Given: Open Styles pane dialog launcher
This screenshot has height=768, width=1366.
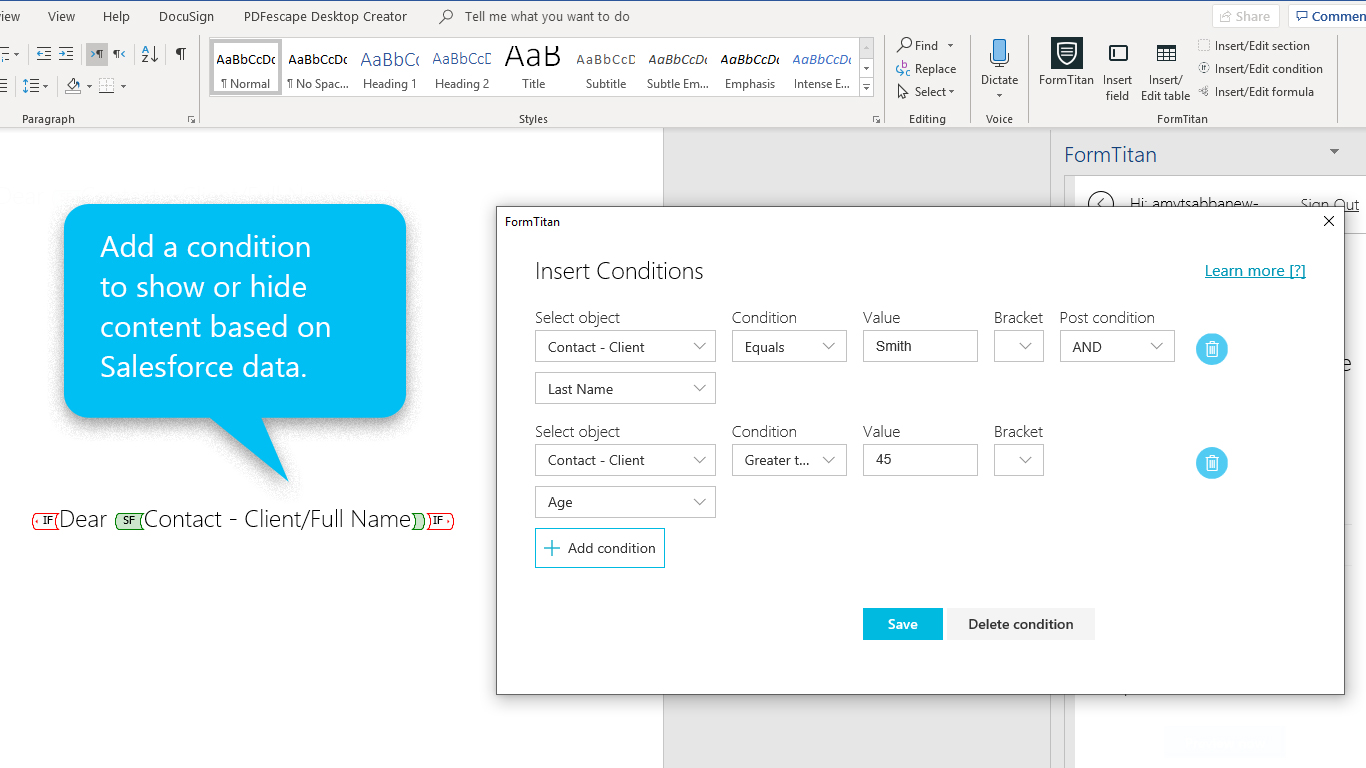Looking at the screenshot, I should (x=876, y=119).
